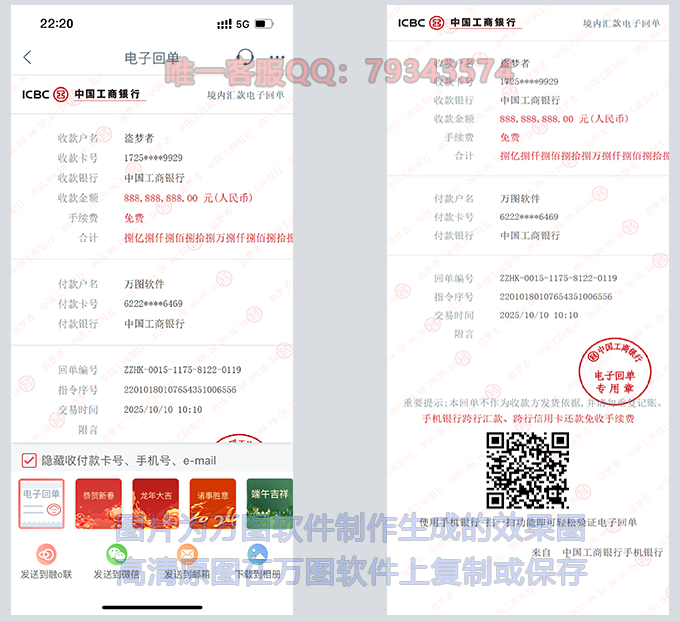The image size is (680, 621).
Task: Send the receipt via the WeChat icon
Action: (x=117, y=554)
